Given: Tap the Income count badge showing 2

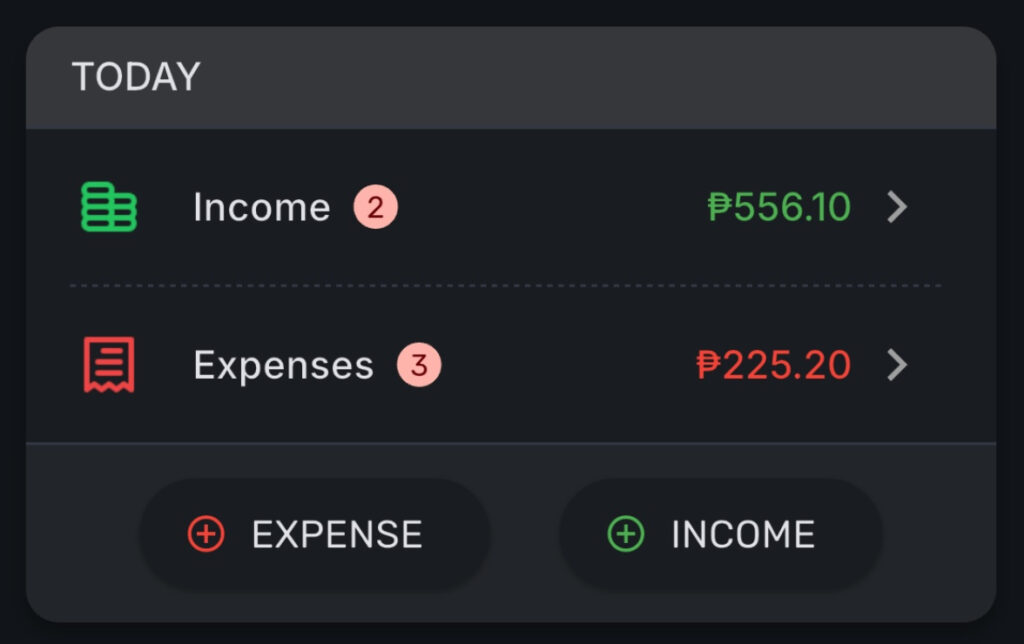Looking at the screenshot, I should point(375,208).
